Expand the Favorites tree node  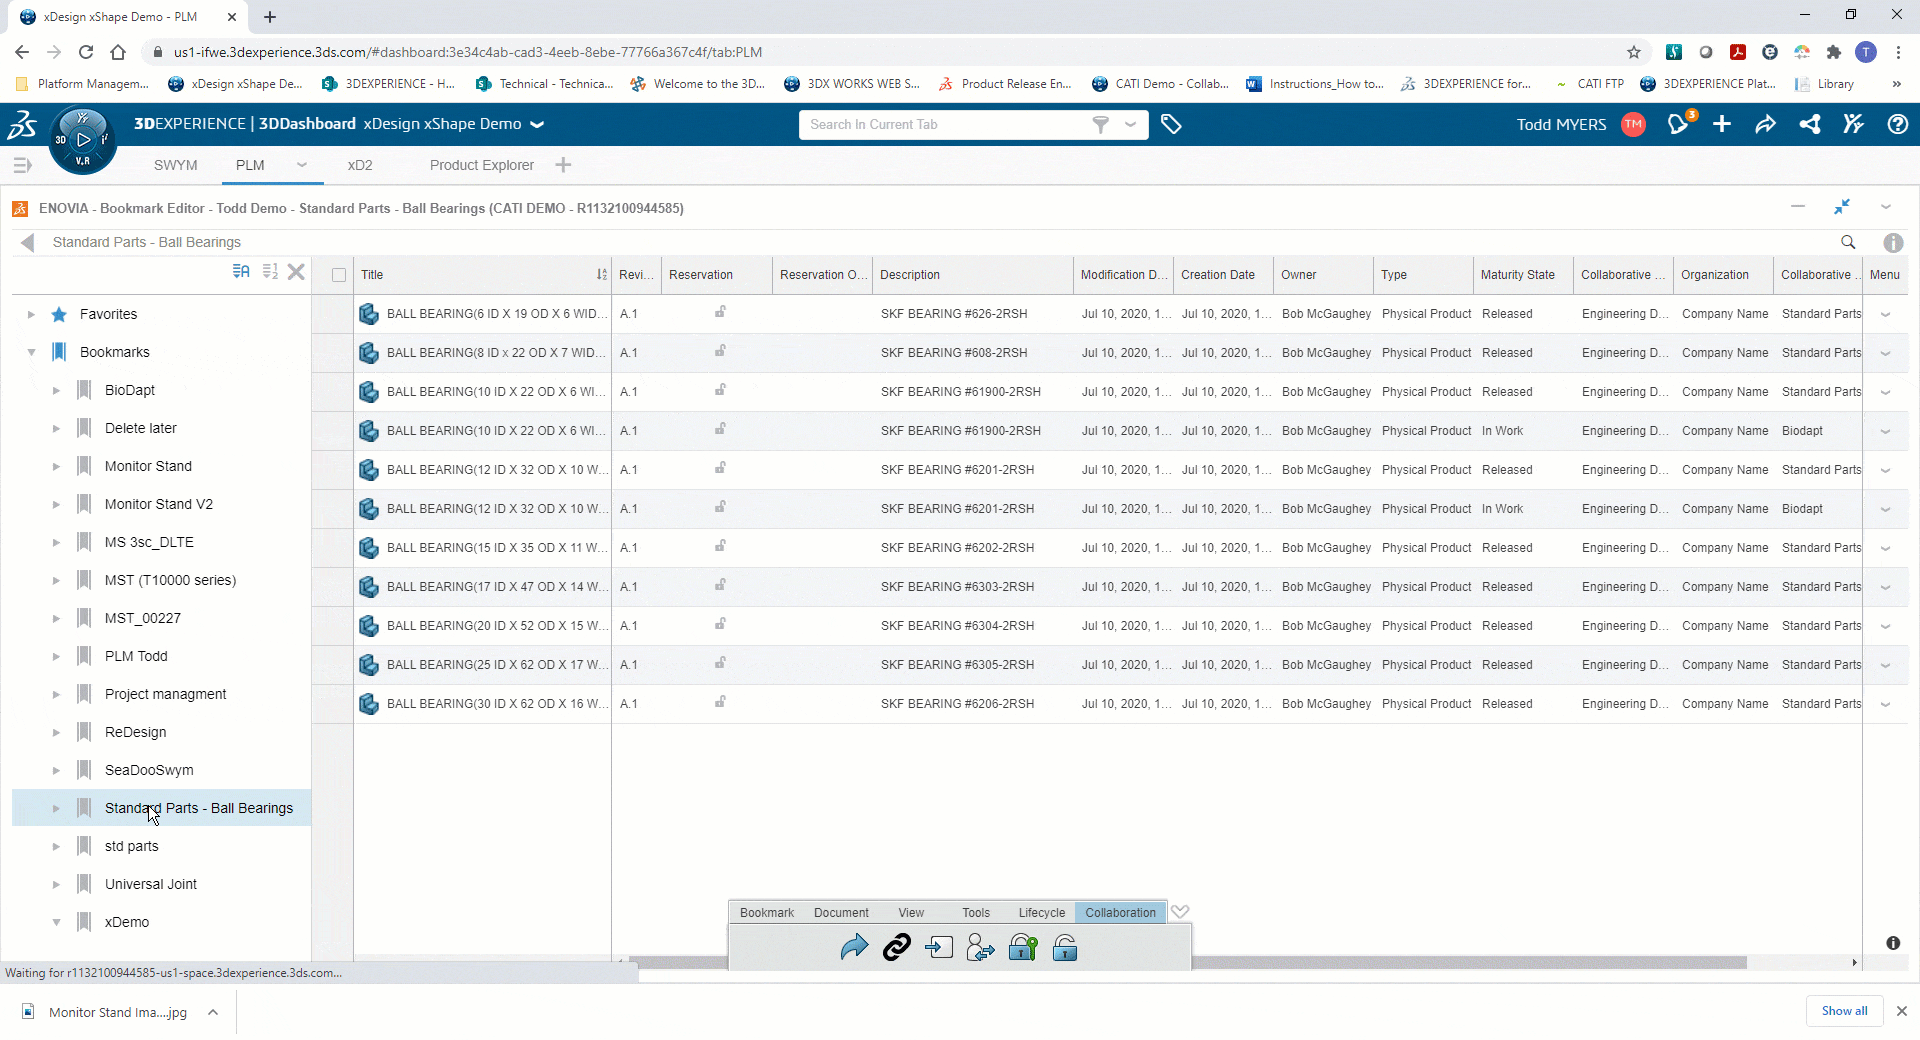(31, 314)
